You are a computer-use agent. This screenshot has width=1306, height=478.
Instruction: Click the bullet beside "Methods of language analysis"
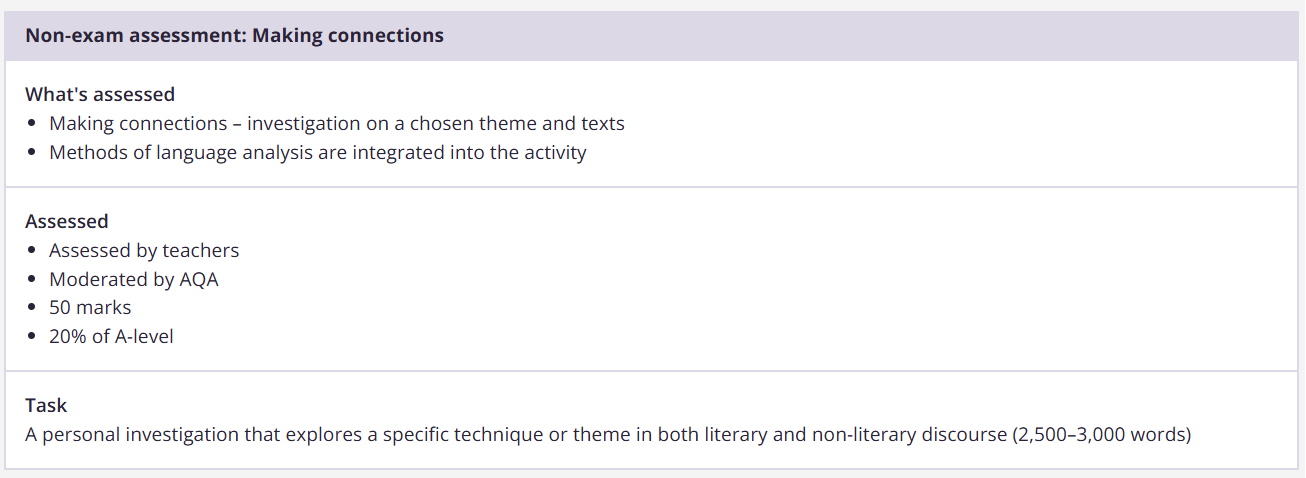tap(33, 153)
